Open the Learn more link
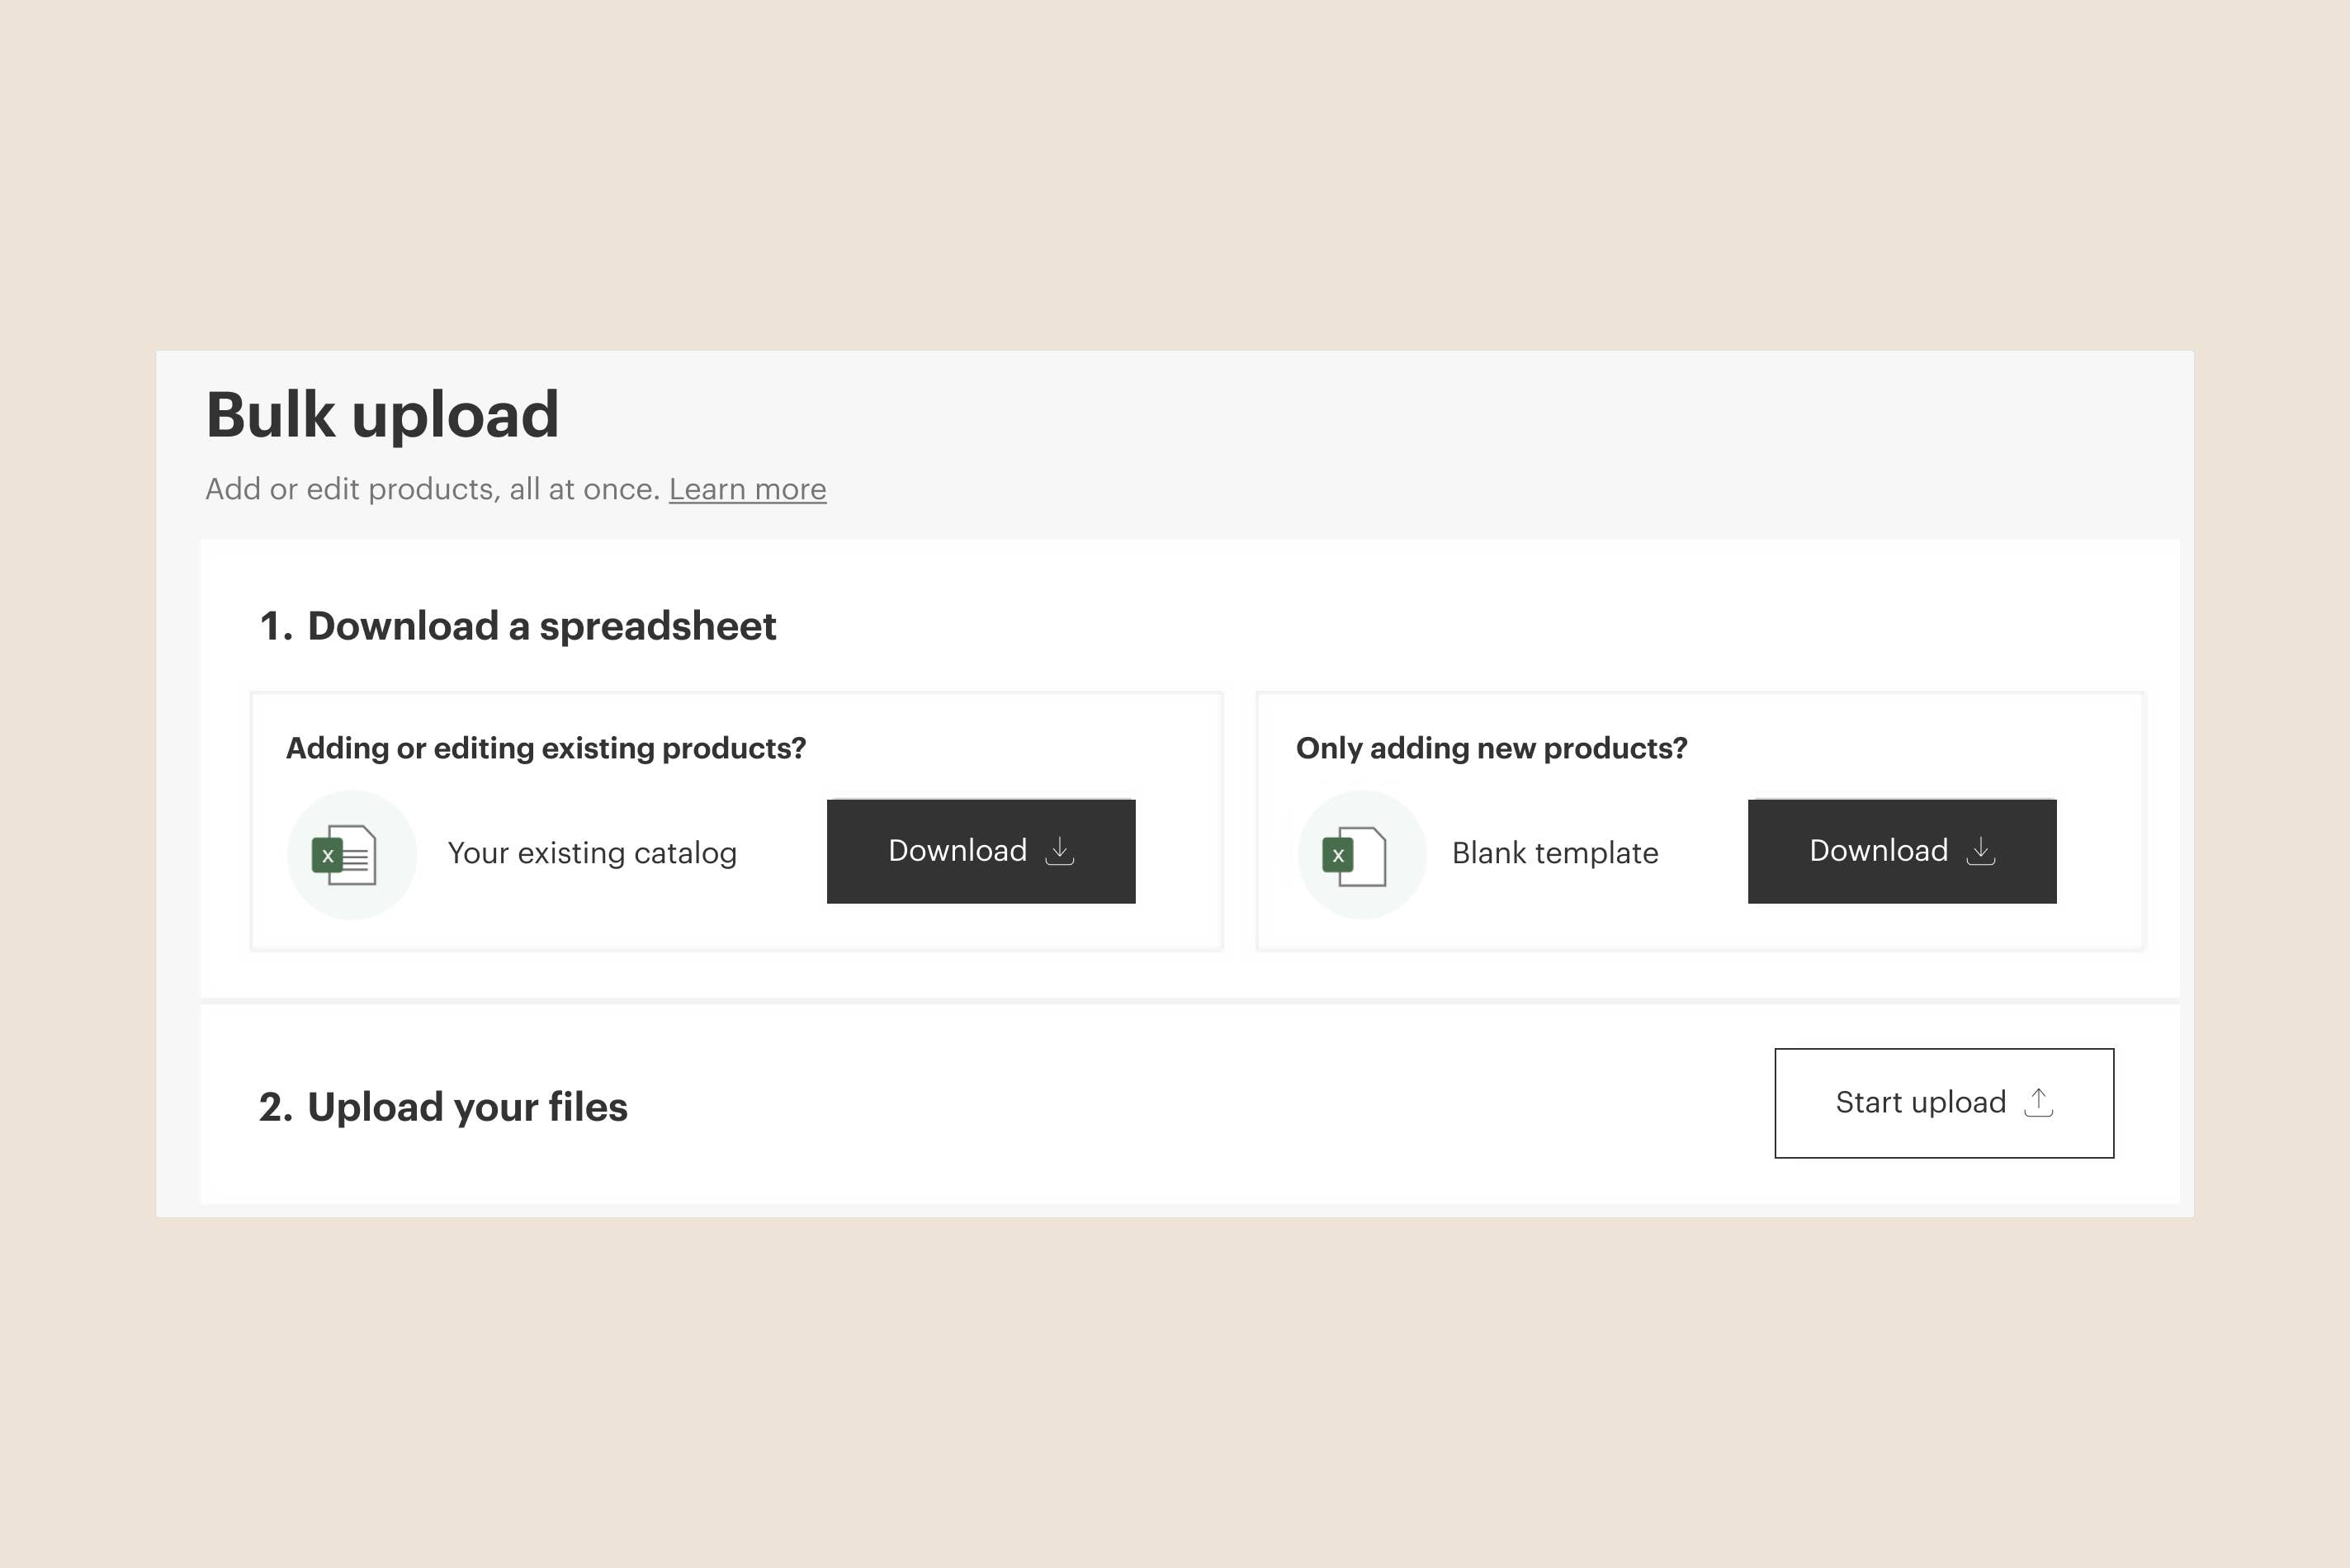 coord(747,489)
